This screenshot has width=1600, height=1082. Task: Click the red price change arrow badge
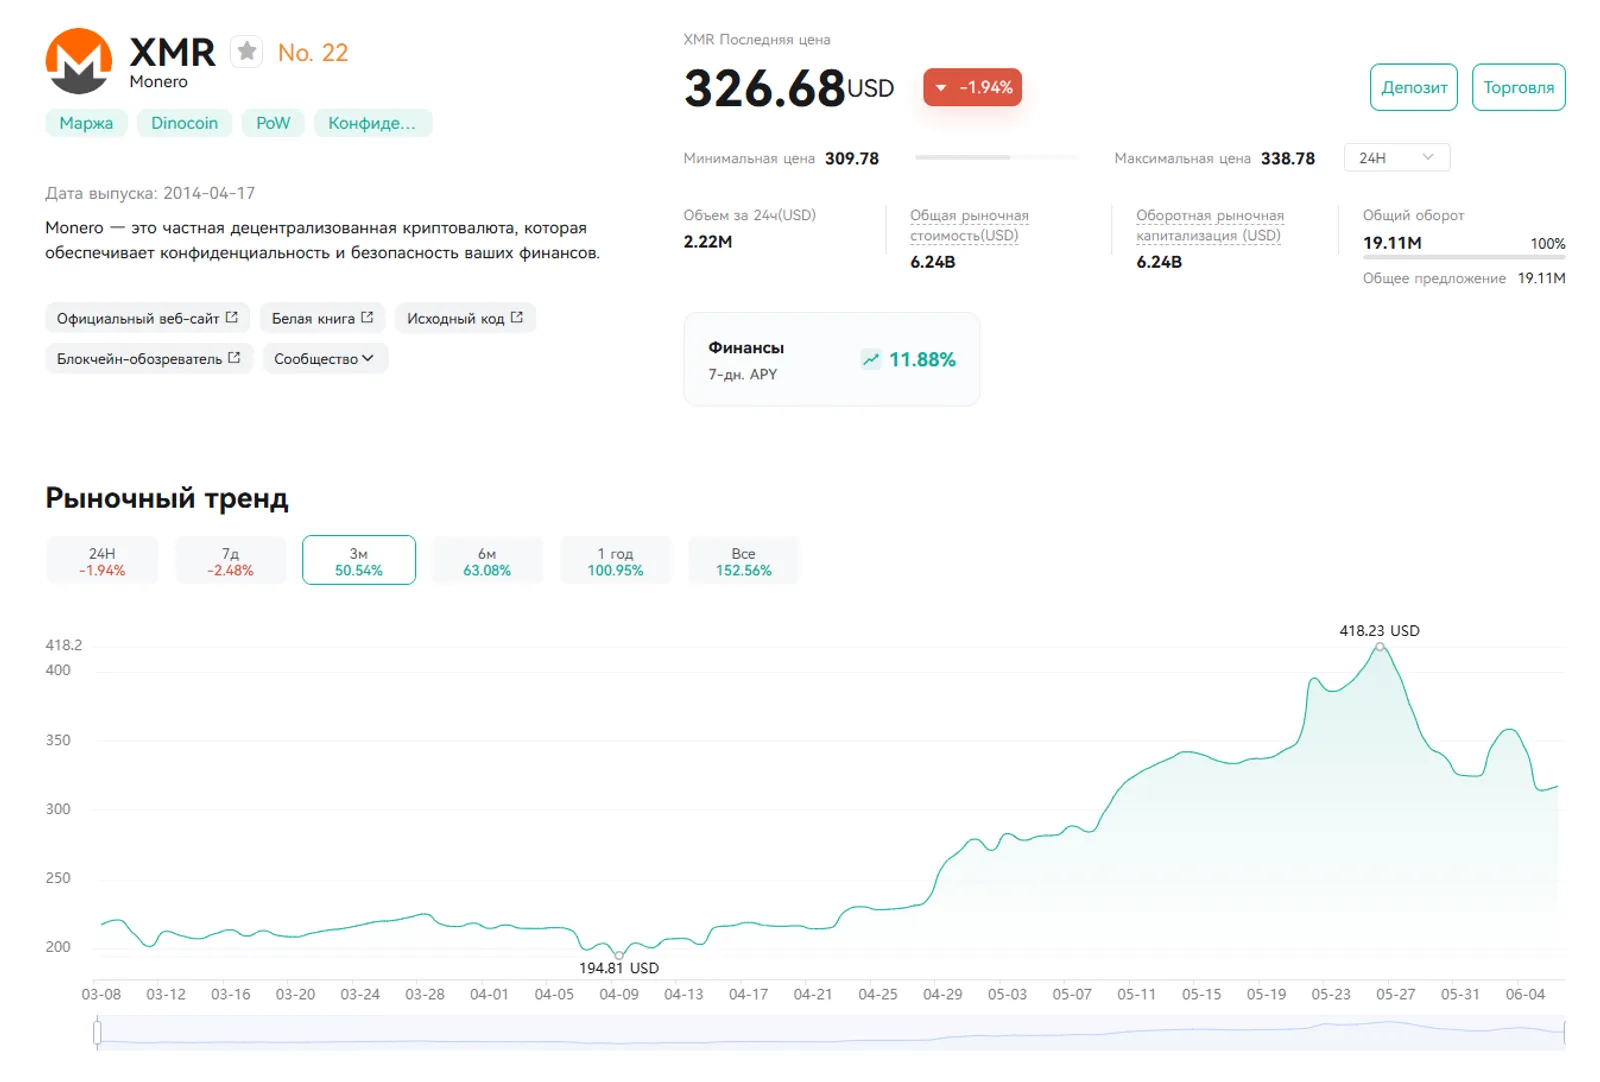(972, 87)
